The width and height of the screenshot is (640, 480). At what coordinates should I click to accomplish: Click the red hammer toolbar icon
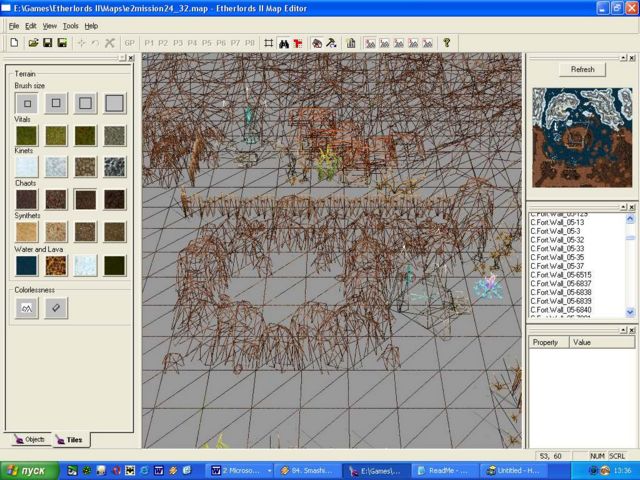click(298, 43)
